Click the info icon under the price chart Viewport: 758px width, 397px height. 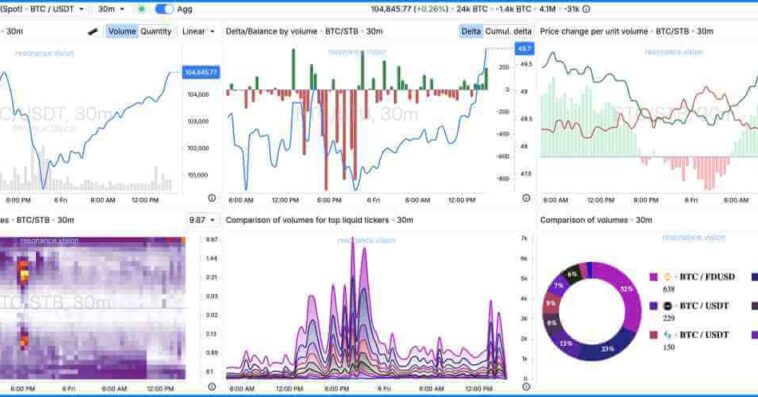[x=212, y=198]
